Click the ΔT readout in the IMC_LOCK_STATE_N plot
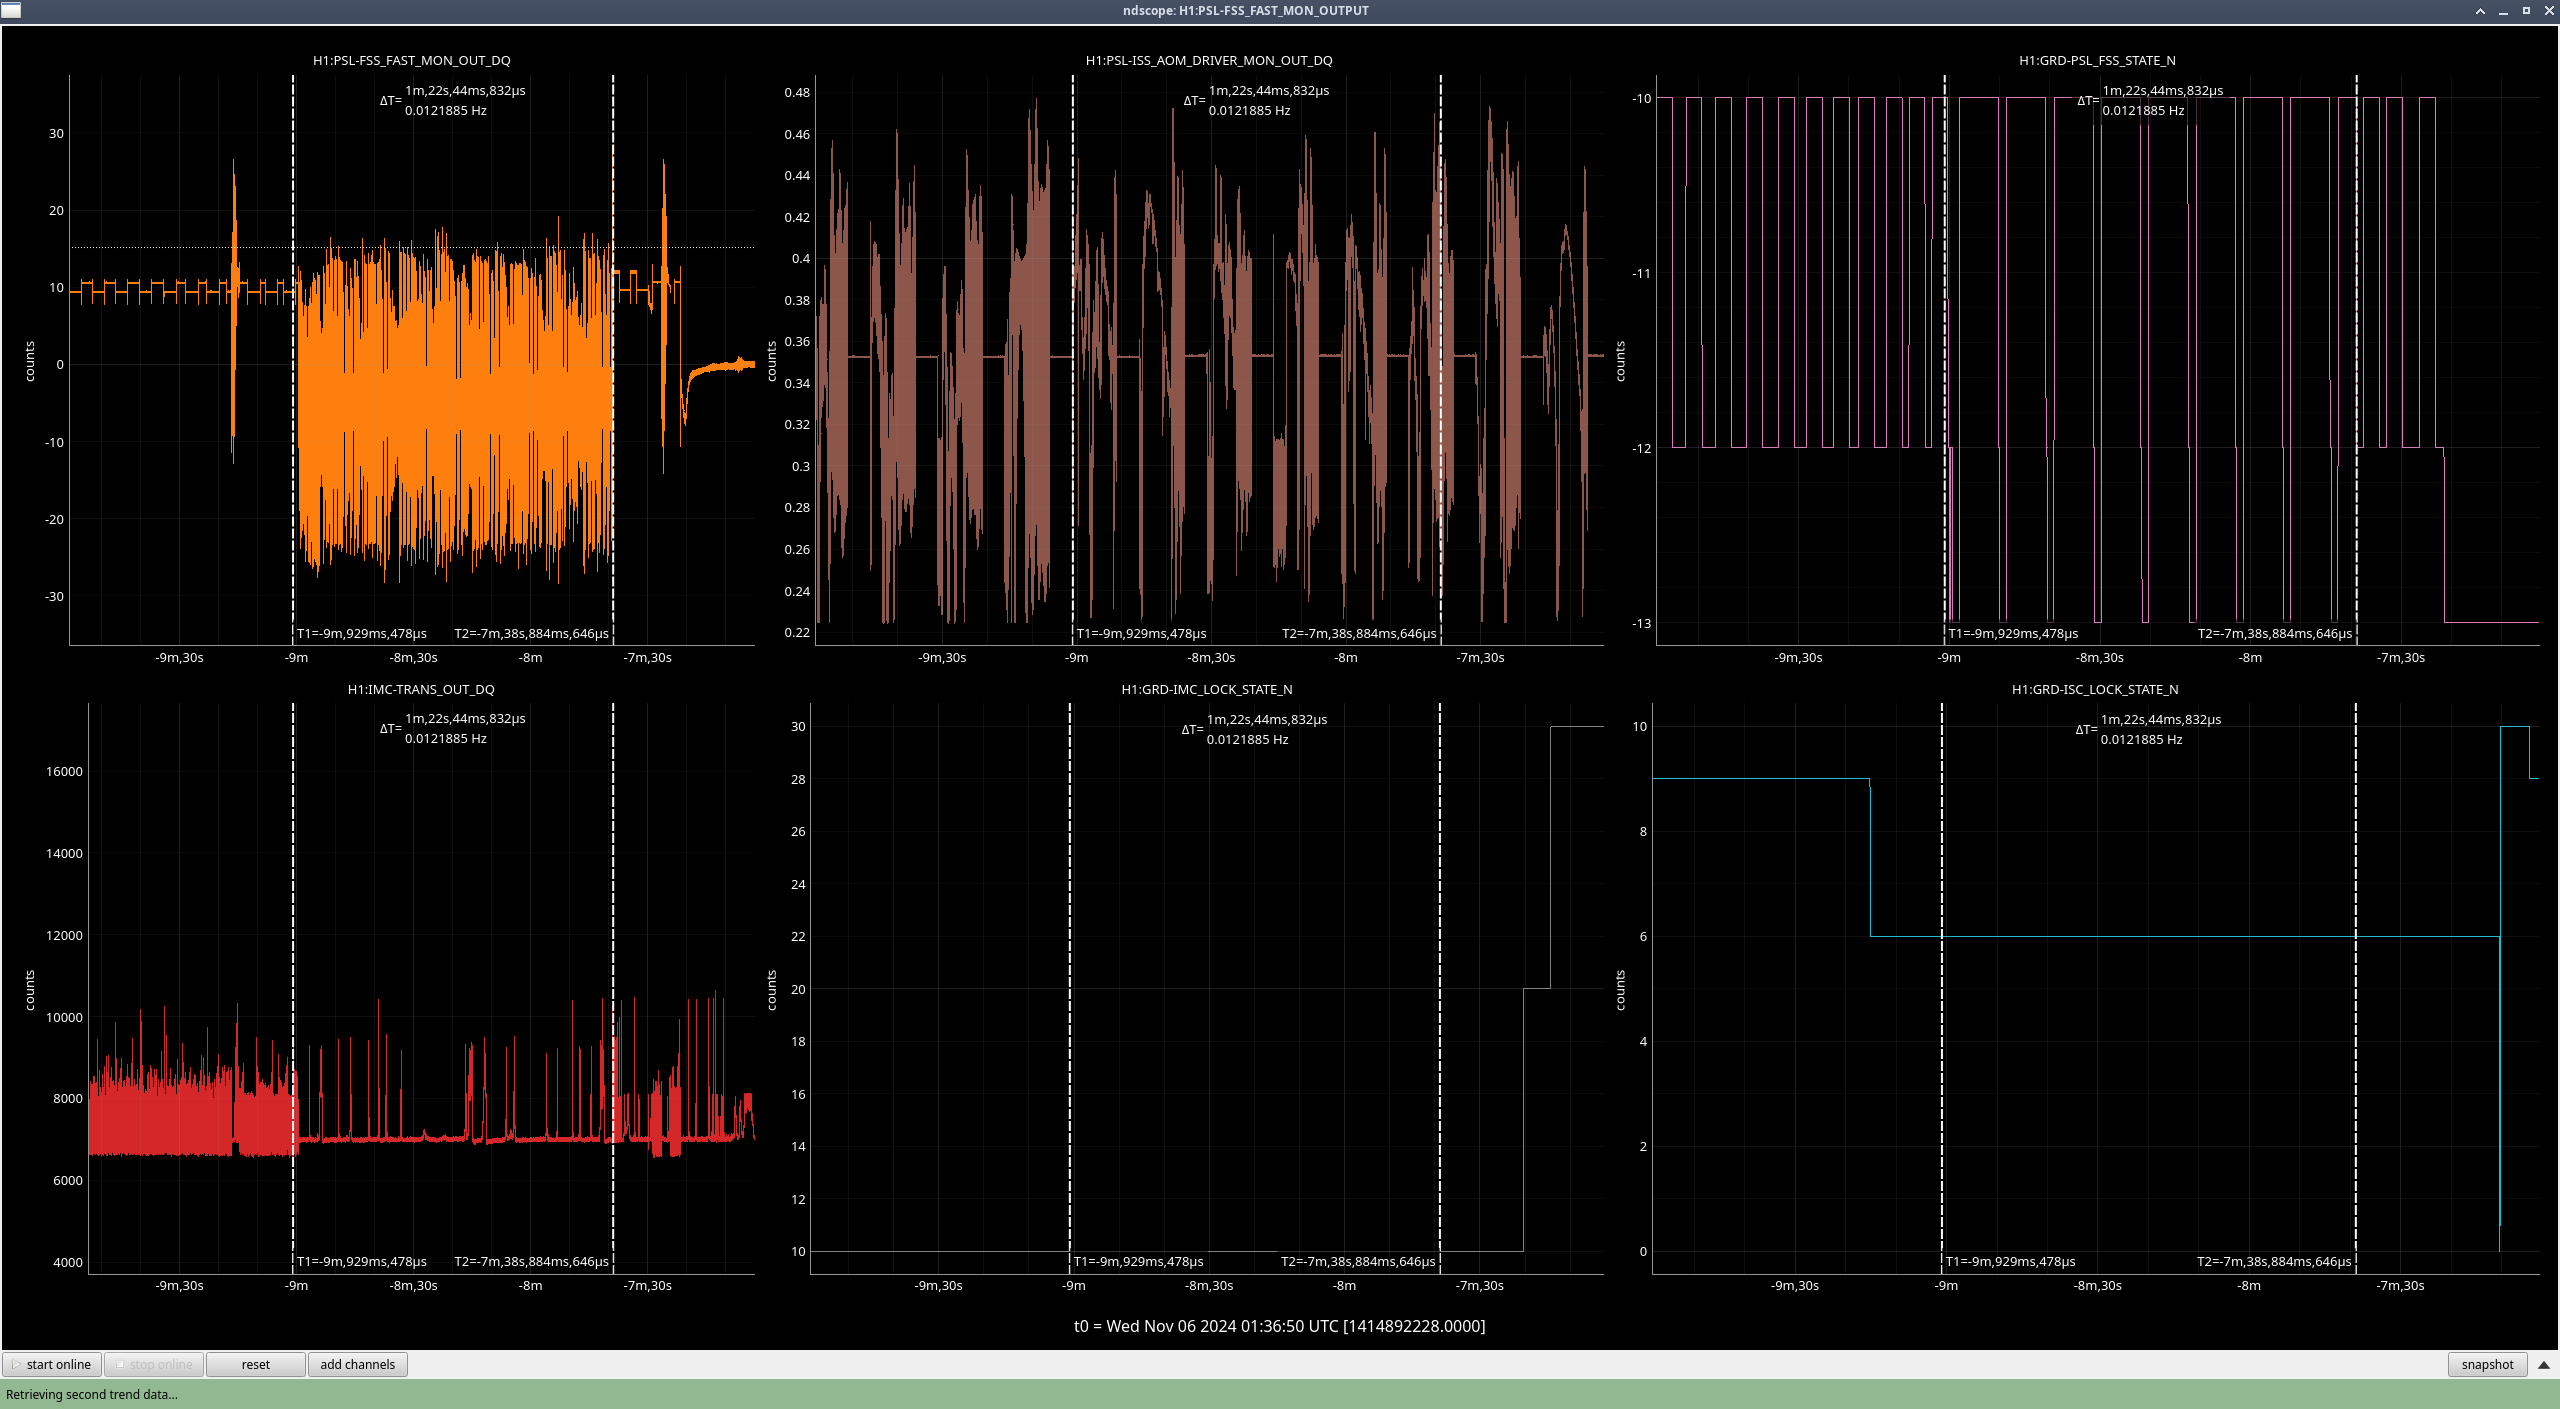The width and height of the screenshot is (2560, 1409). (1255, 729)
